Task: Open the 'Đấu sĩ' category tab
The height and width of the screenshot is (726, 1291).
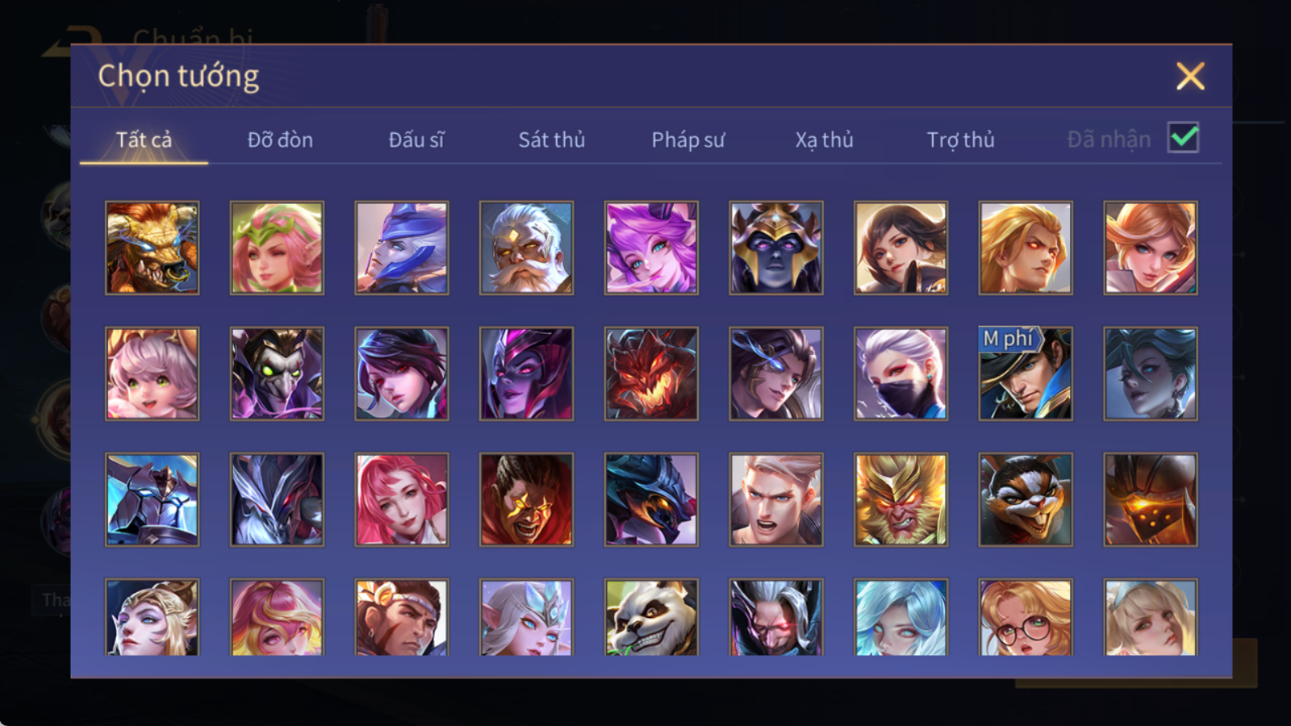Action: [x=416, y=140]
